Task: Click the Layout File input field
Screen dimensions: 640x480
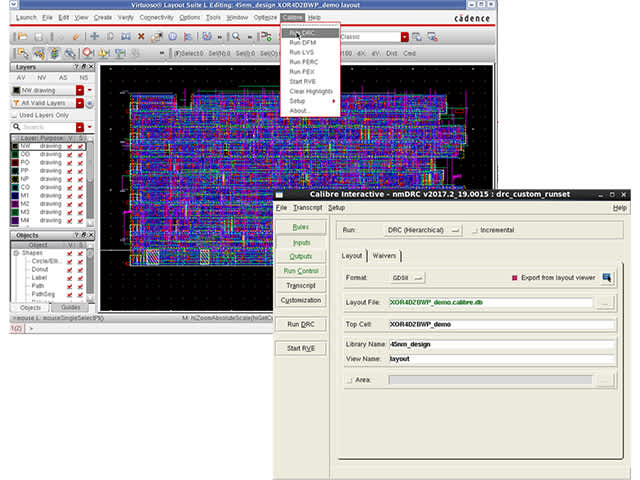Action: [490, 302]
